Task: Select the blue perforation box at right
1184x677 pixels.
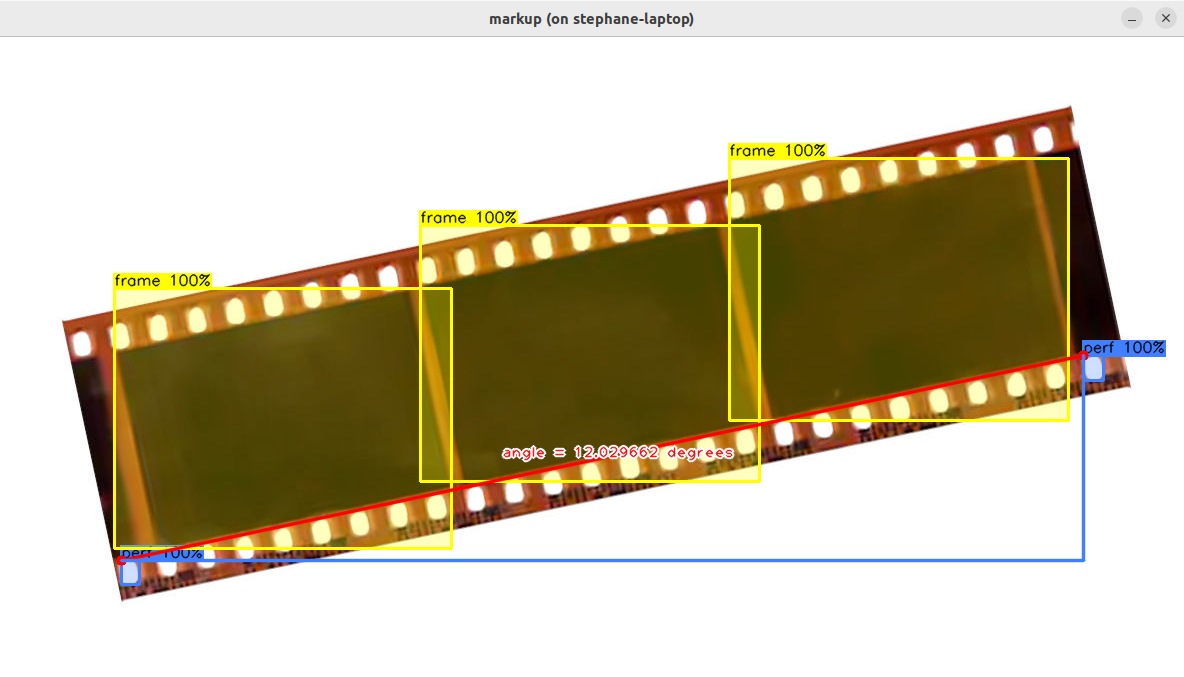Action: [x=1094, y=368]
